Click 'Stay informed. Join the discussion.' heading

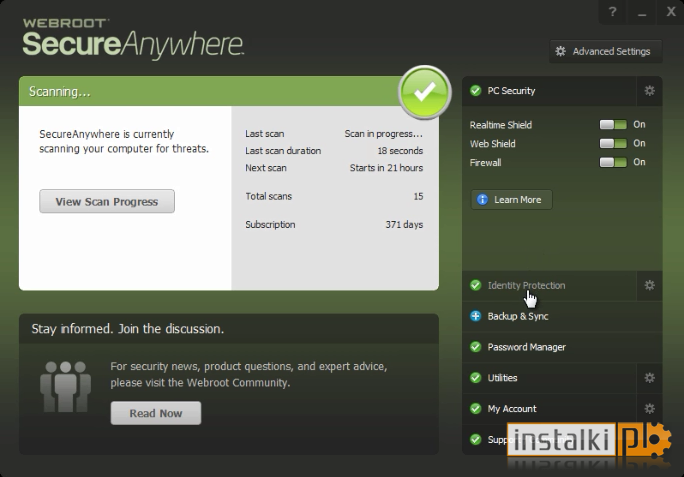pos(127,329)
